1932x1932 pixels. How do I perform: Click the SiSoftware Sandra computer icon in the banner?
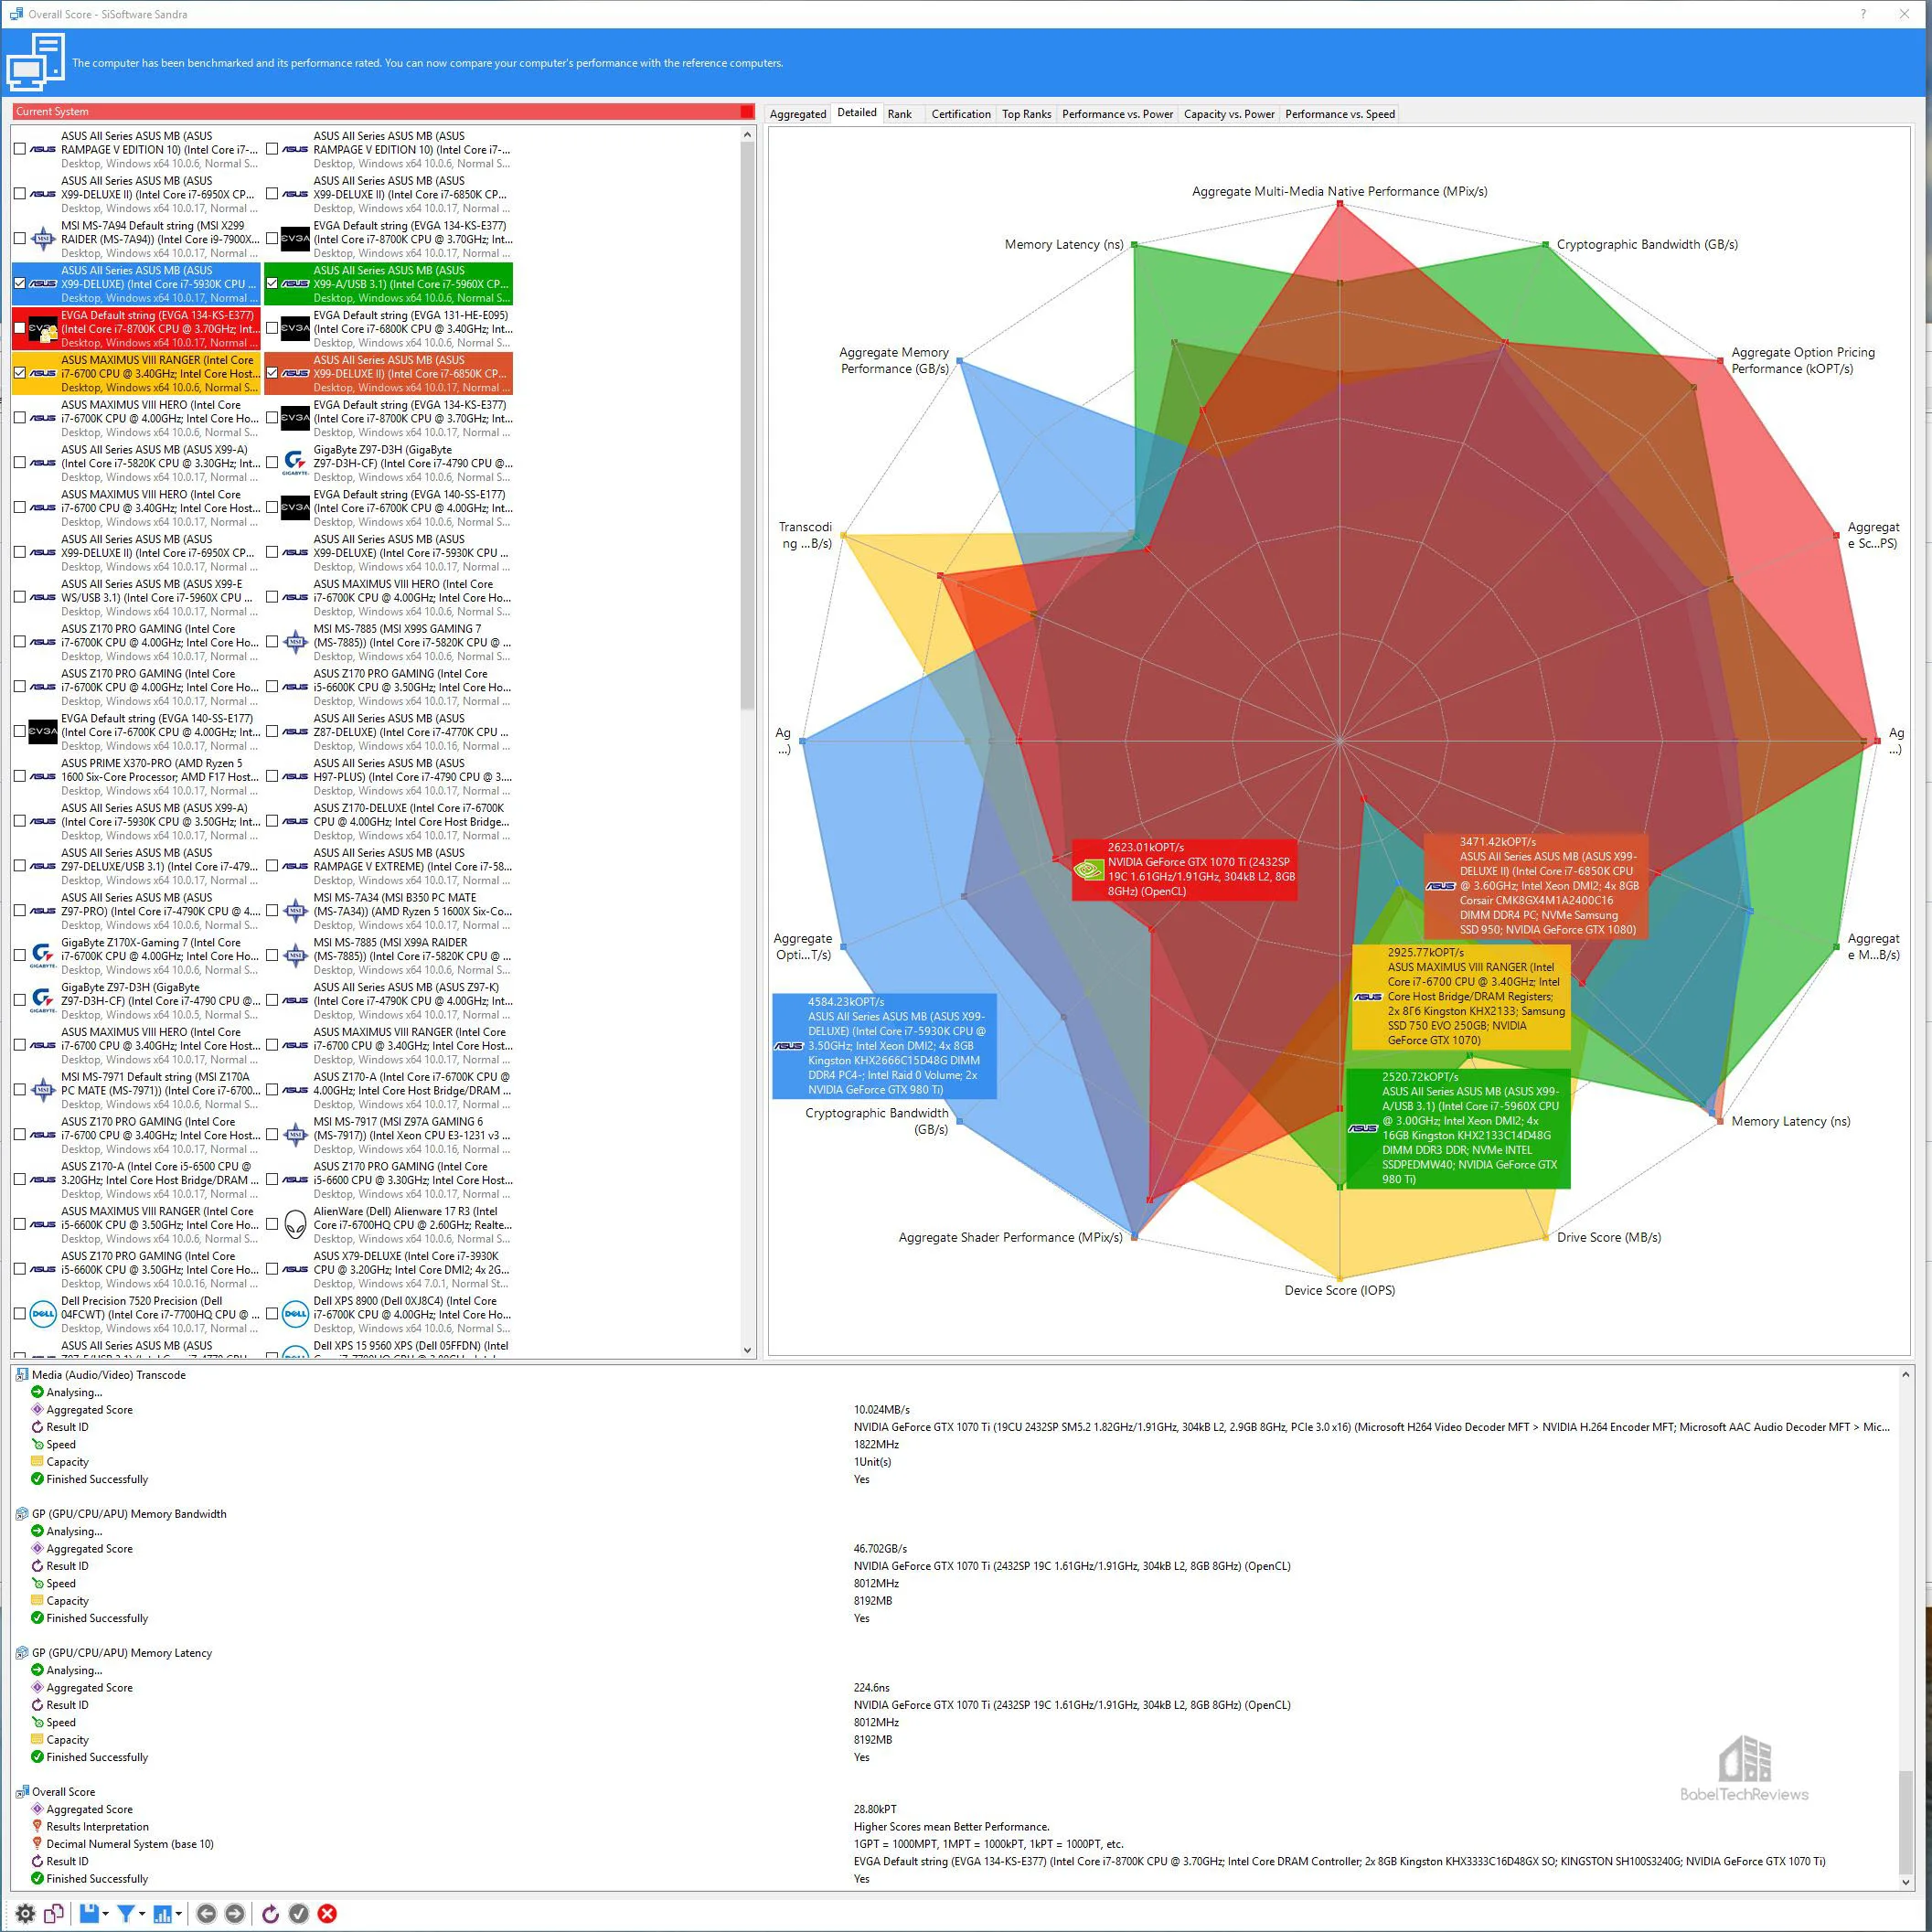[36, 62]
